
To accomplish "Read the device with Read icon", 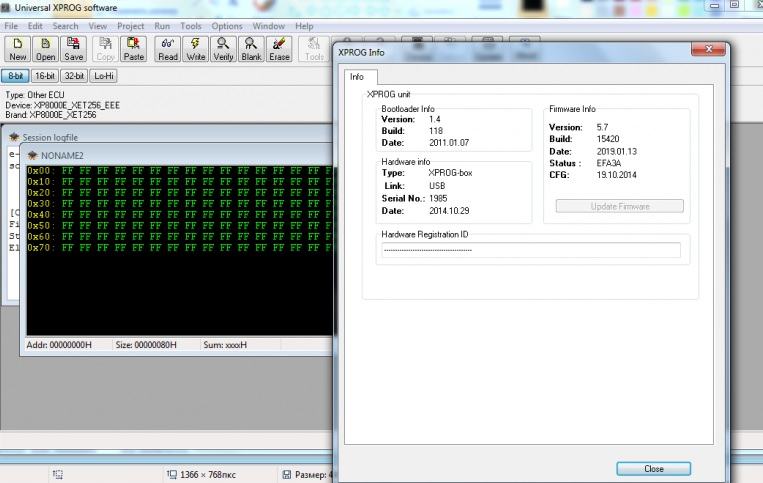I will point(168,49).
